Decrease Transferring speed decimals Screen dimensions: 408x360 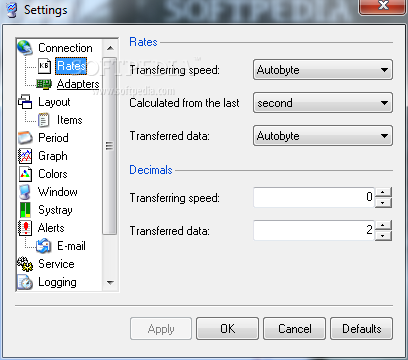tap(383, 203)
